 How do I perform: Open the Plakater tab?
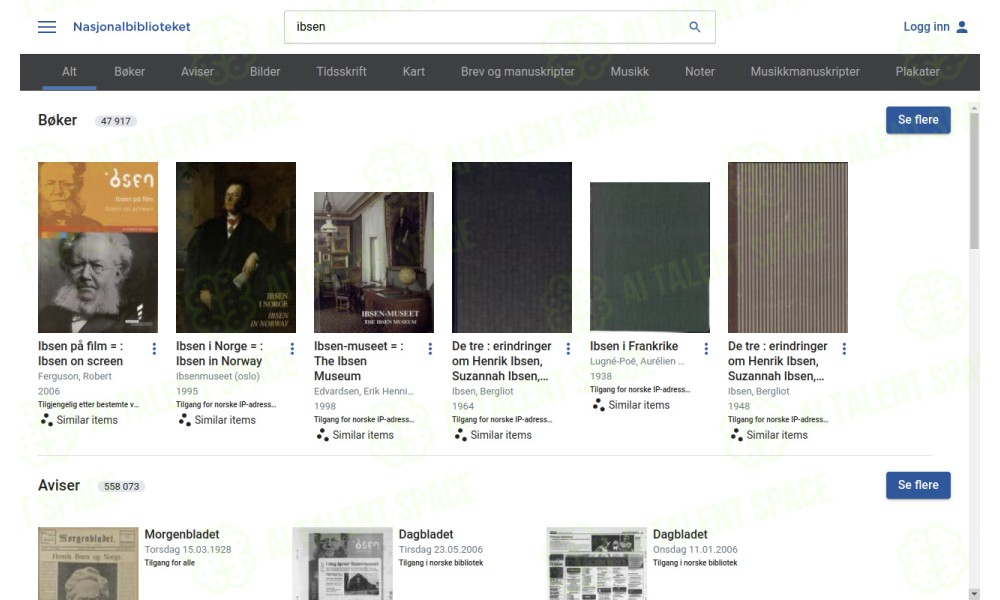pos(917,71)
